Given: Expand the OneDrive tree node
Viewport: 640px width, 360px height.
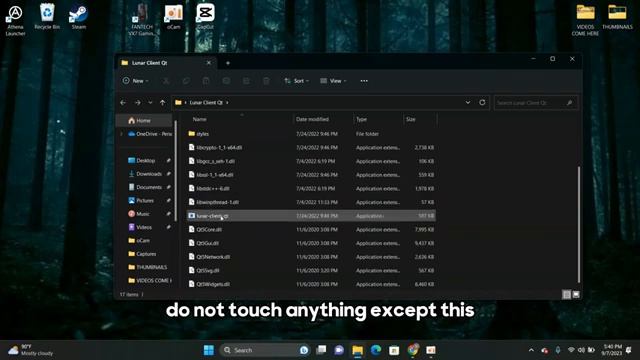Looking at the screenshot, I should tap(121, 134).
